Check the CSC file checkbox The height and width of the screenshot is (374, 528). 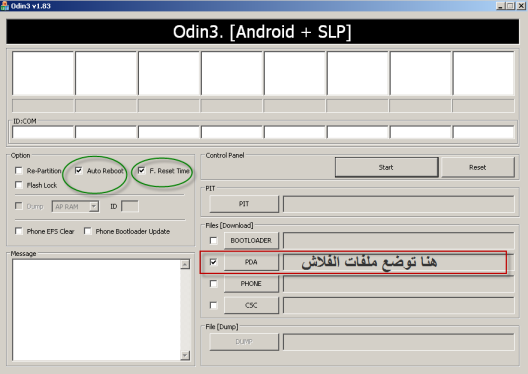(x=213, y=305)
